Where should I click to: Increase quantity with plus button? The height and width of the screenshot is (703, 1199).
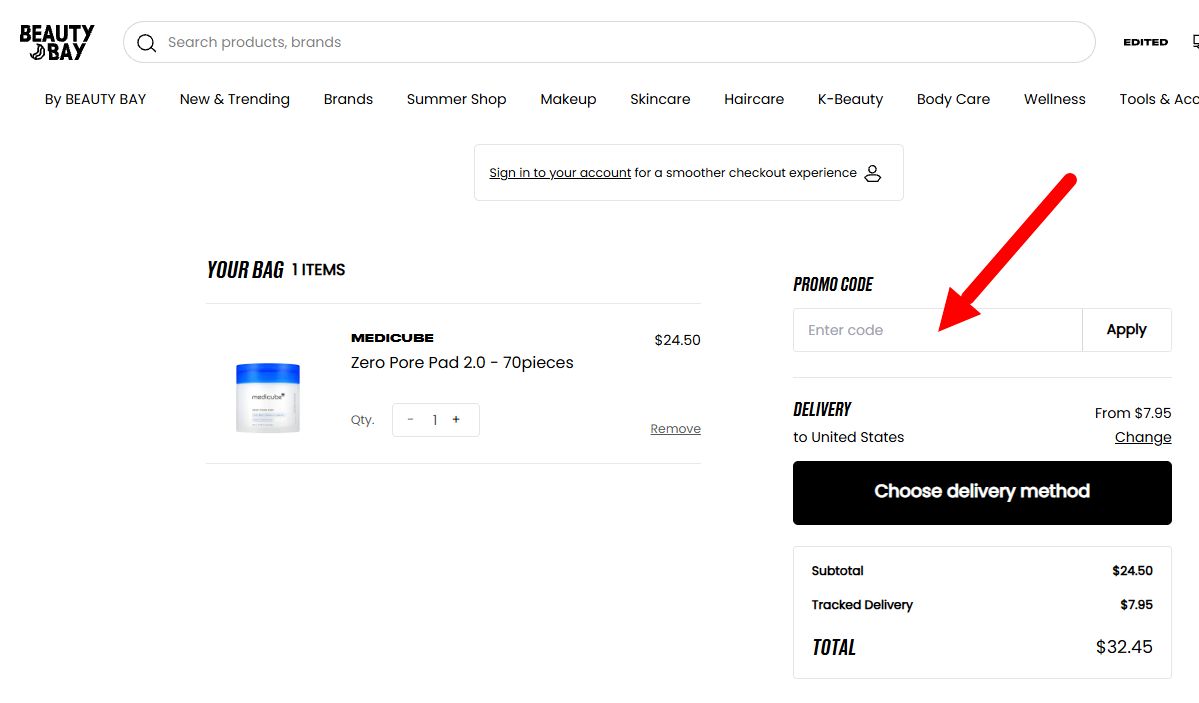(456, 420)
